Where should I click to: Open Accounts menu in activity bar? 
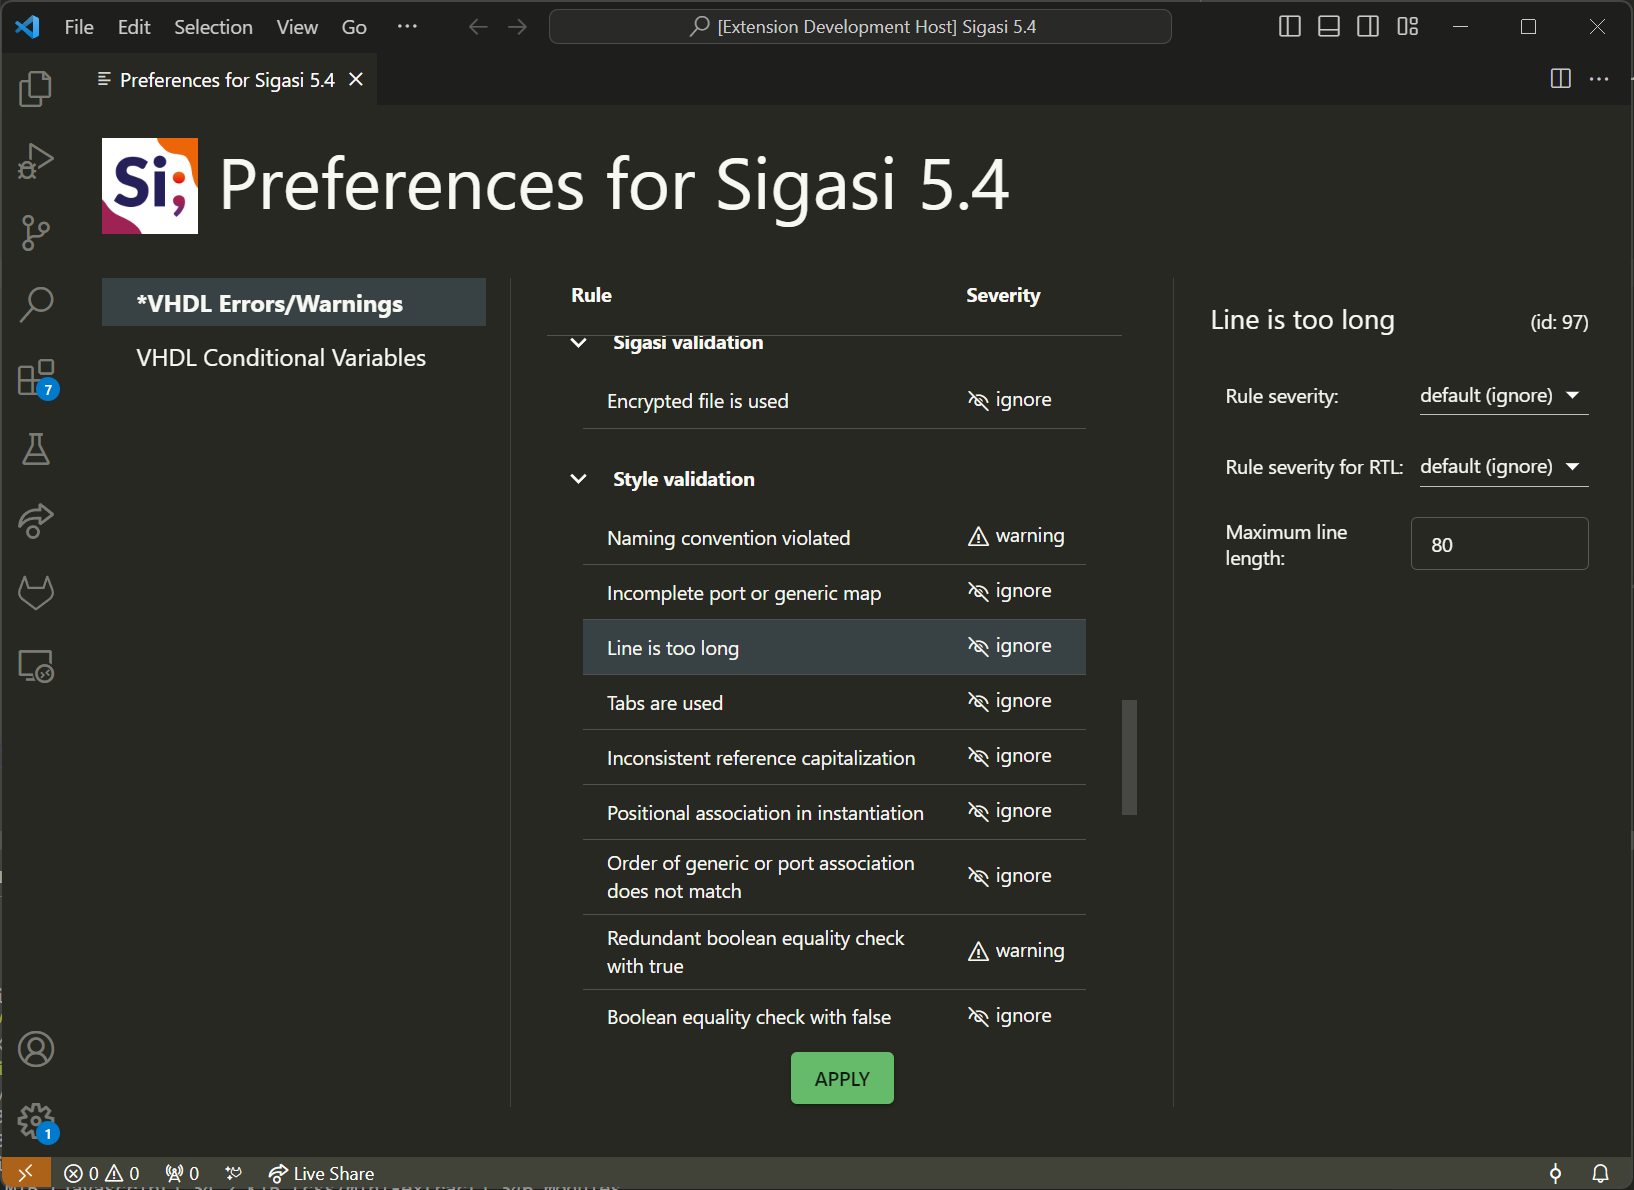pos(36,1049)
